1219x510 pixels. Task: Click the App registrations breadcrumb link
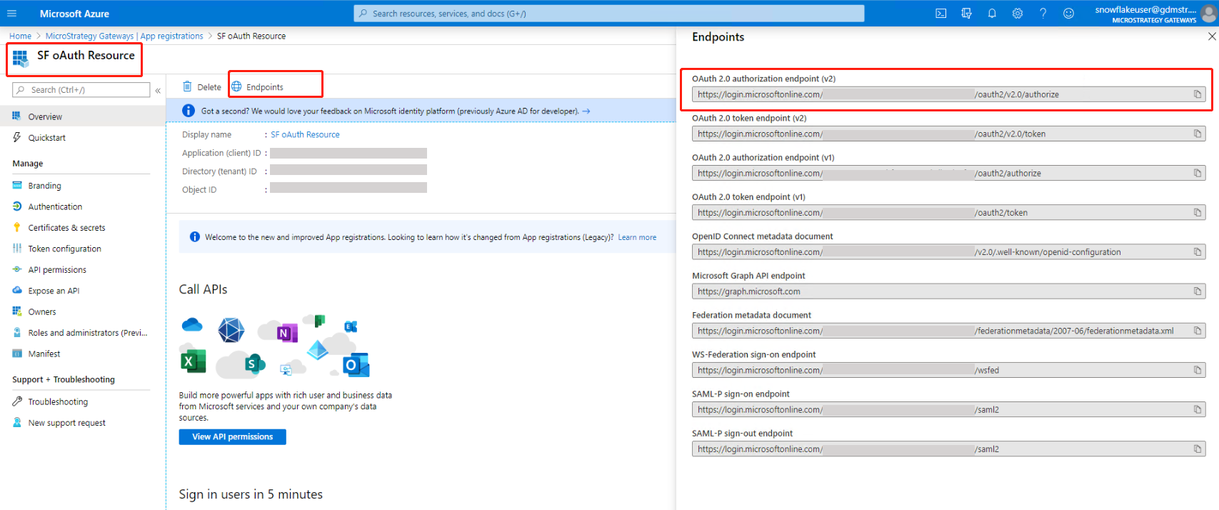coord(125,36)
